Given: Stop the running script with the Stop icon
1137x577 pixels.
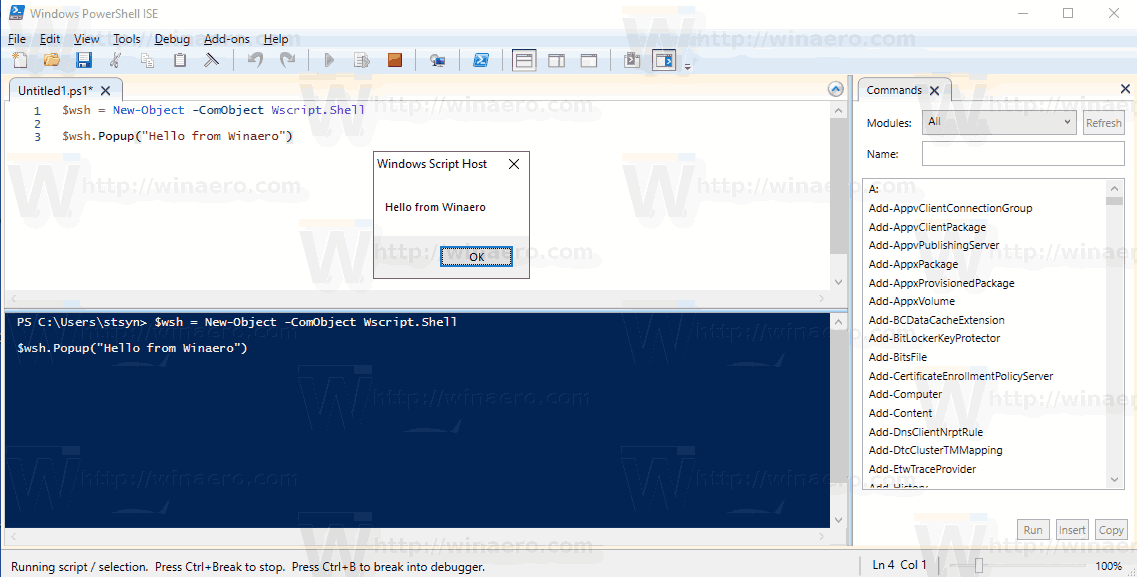Looking at the screenshot, I should pos(394,60).
